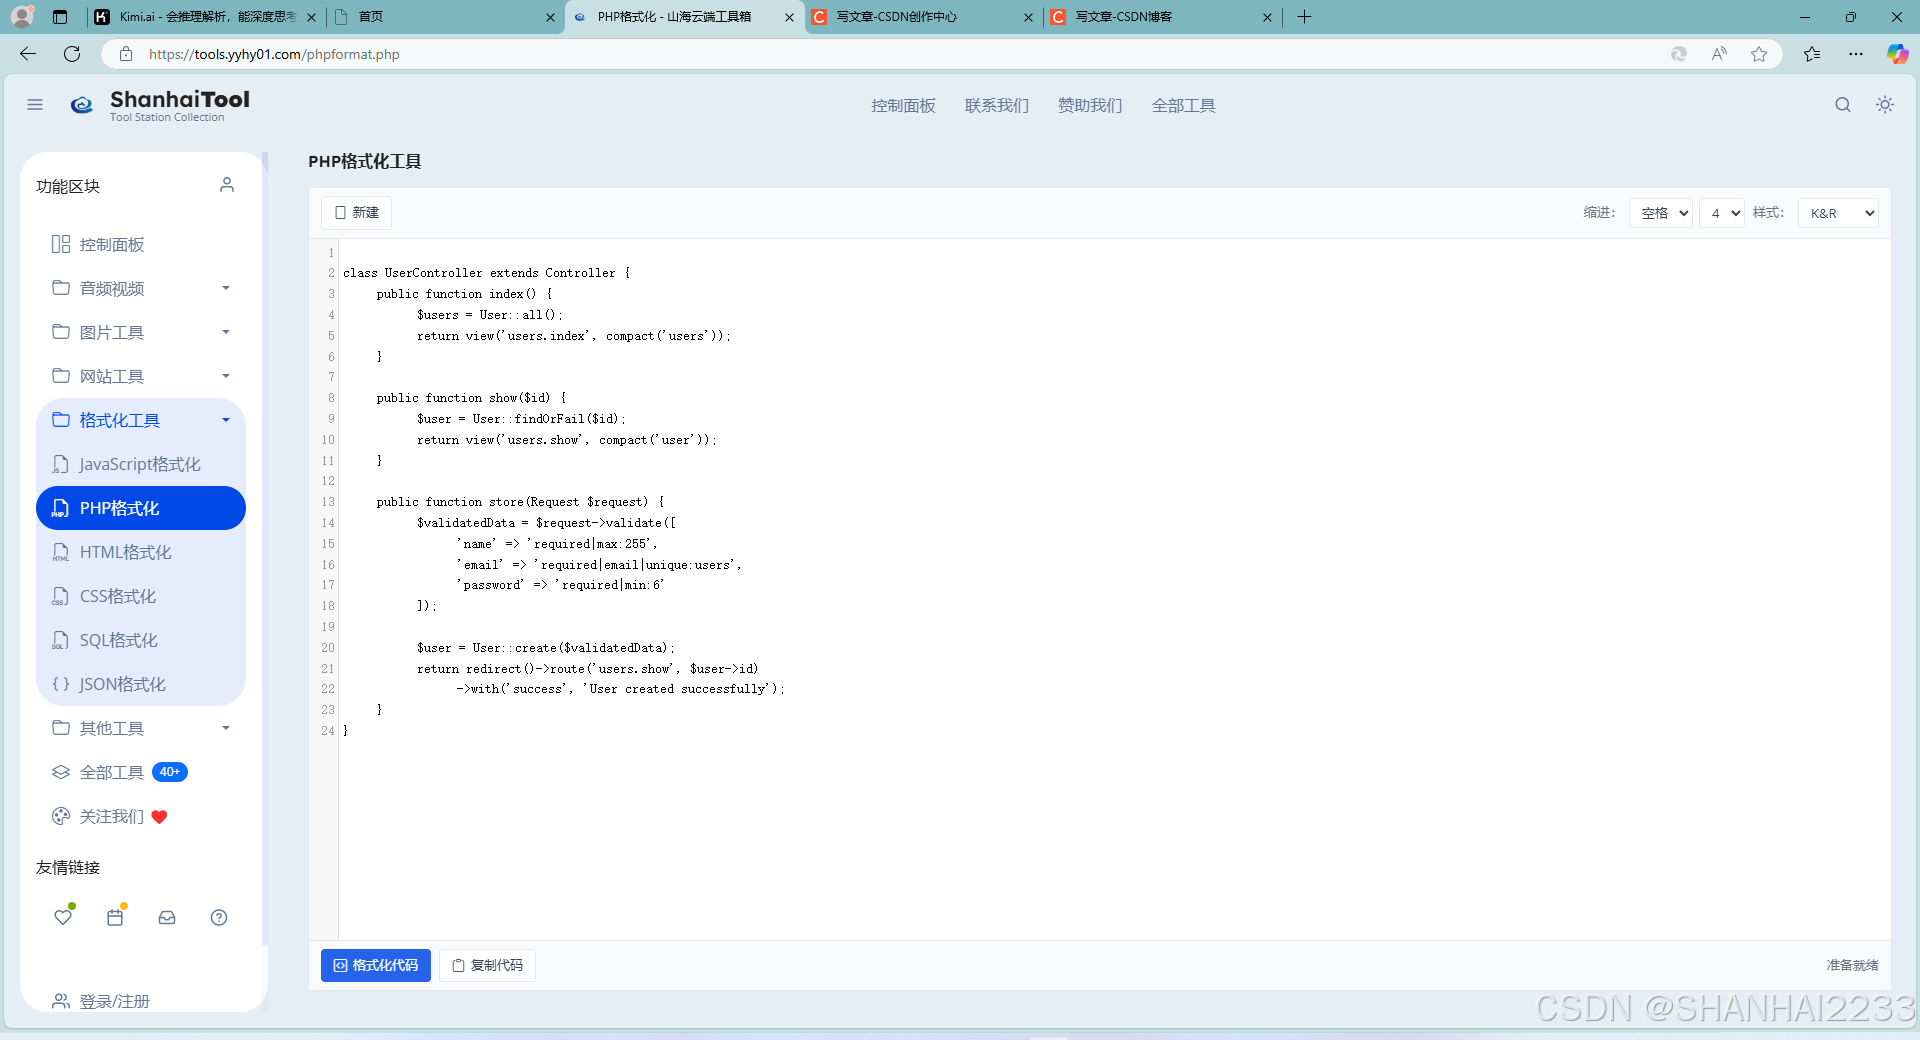Viewport: 1920px width, 1040px height.
Task: Go back with browser back arrow
Action: coord(28,54)
